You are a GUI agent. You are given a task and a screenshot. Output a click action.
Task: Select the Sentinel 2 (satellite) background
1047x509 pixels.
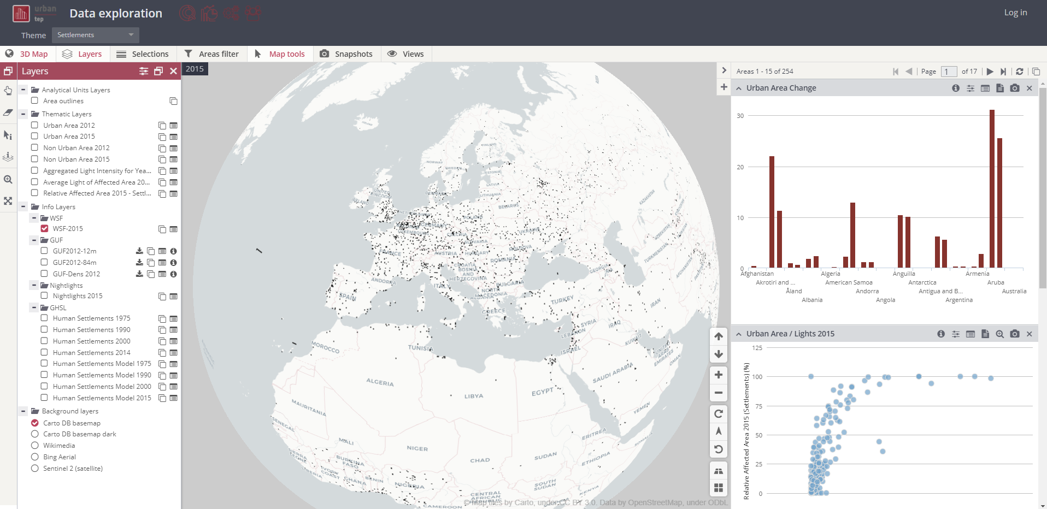(35, 468)
